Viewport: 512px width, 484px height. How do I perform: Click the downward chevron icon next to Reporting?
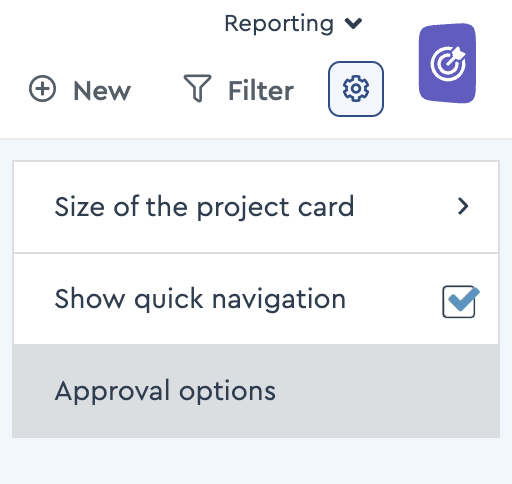coord(353,23)
